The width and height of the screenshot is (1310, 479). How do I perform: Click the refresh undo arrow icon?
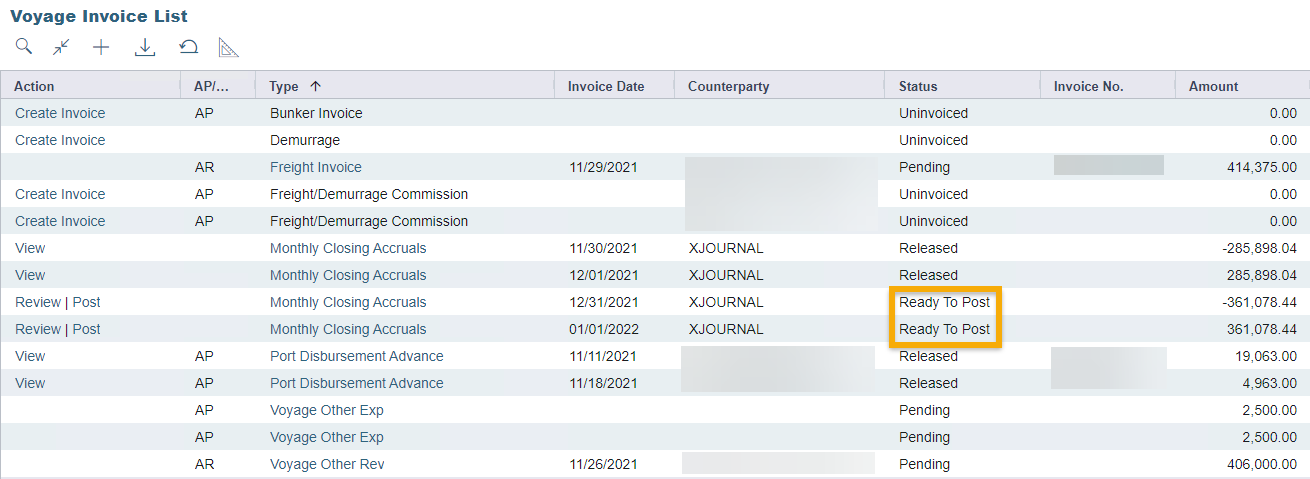coord(188,46)
